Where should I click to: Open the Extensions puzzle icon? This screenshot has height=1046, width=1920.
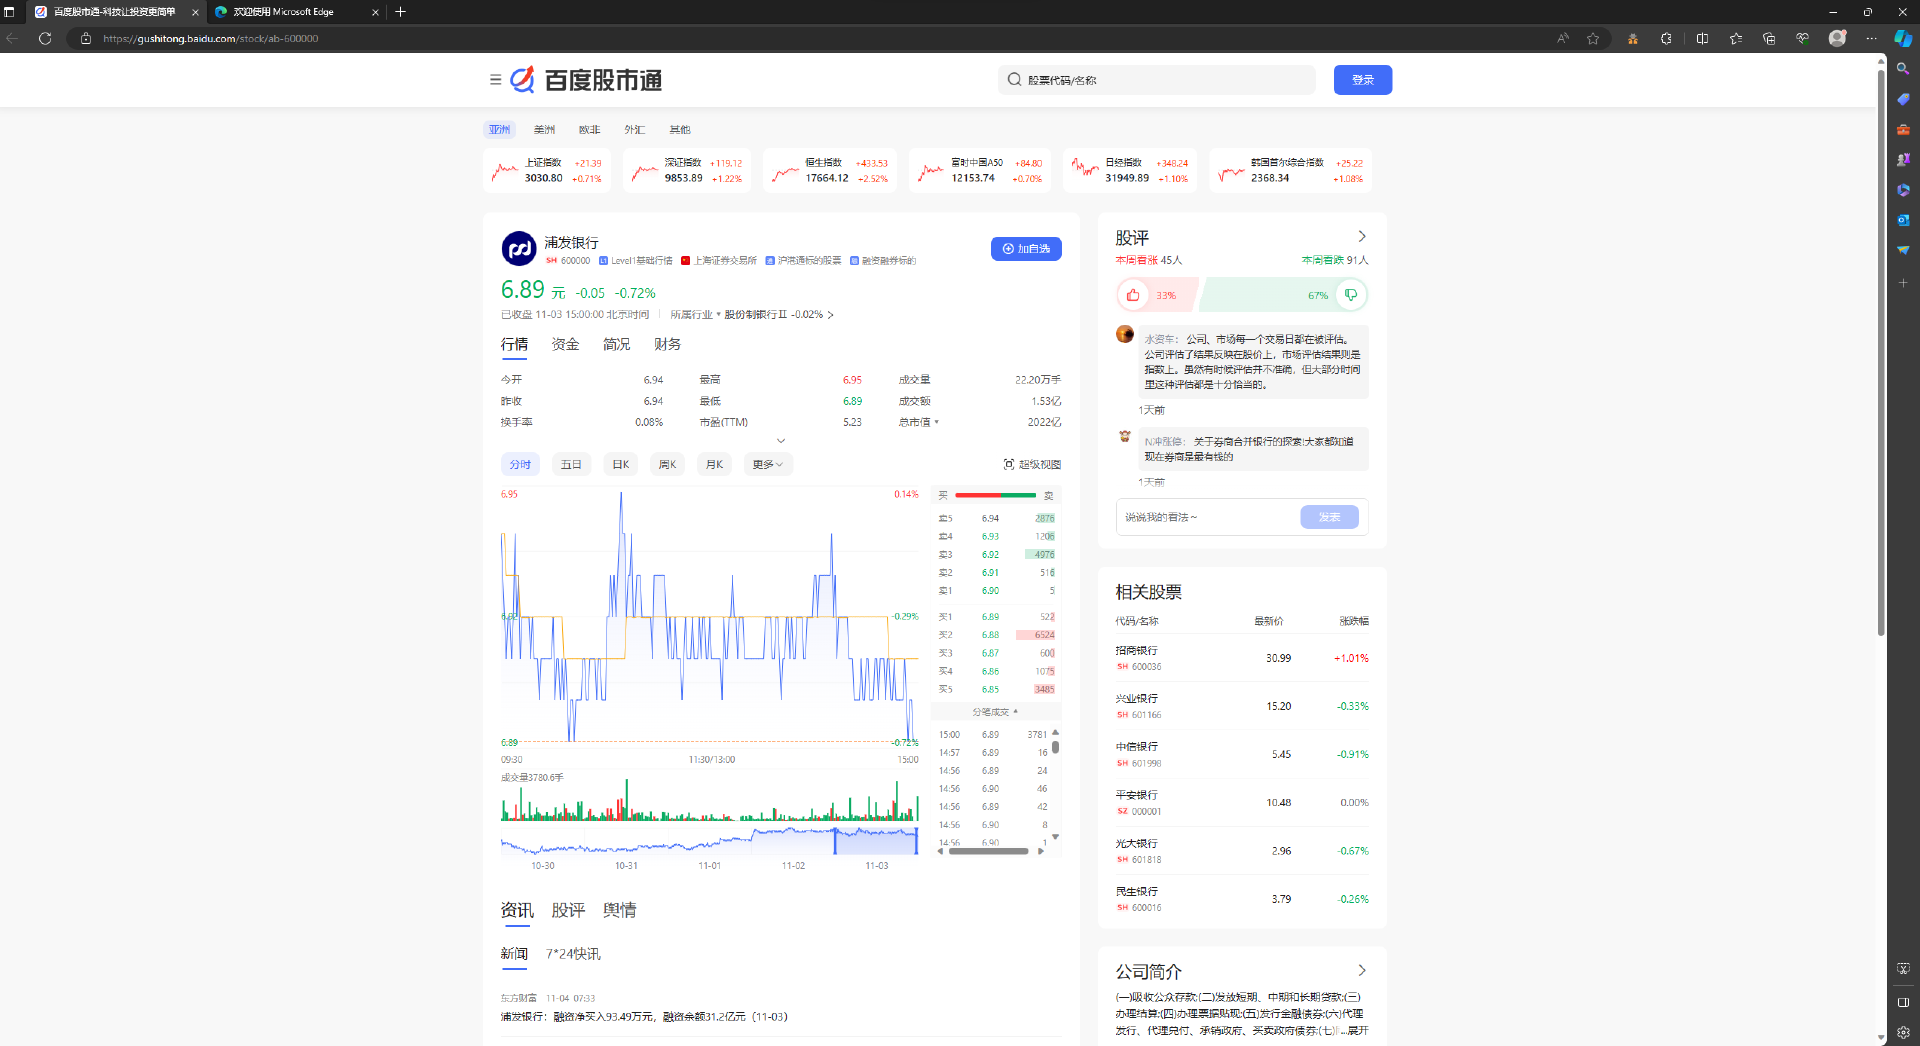coord(1666,38)
